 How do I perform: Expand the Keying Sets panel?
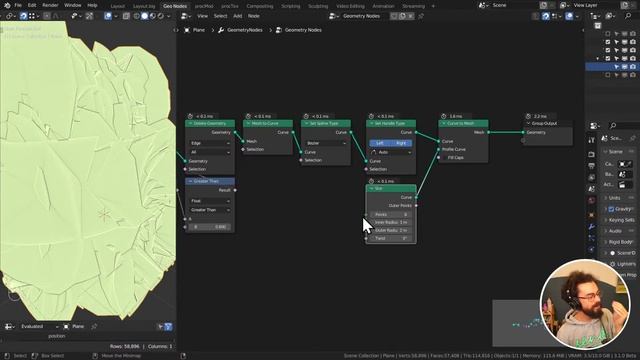click(x=618, y=220)
